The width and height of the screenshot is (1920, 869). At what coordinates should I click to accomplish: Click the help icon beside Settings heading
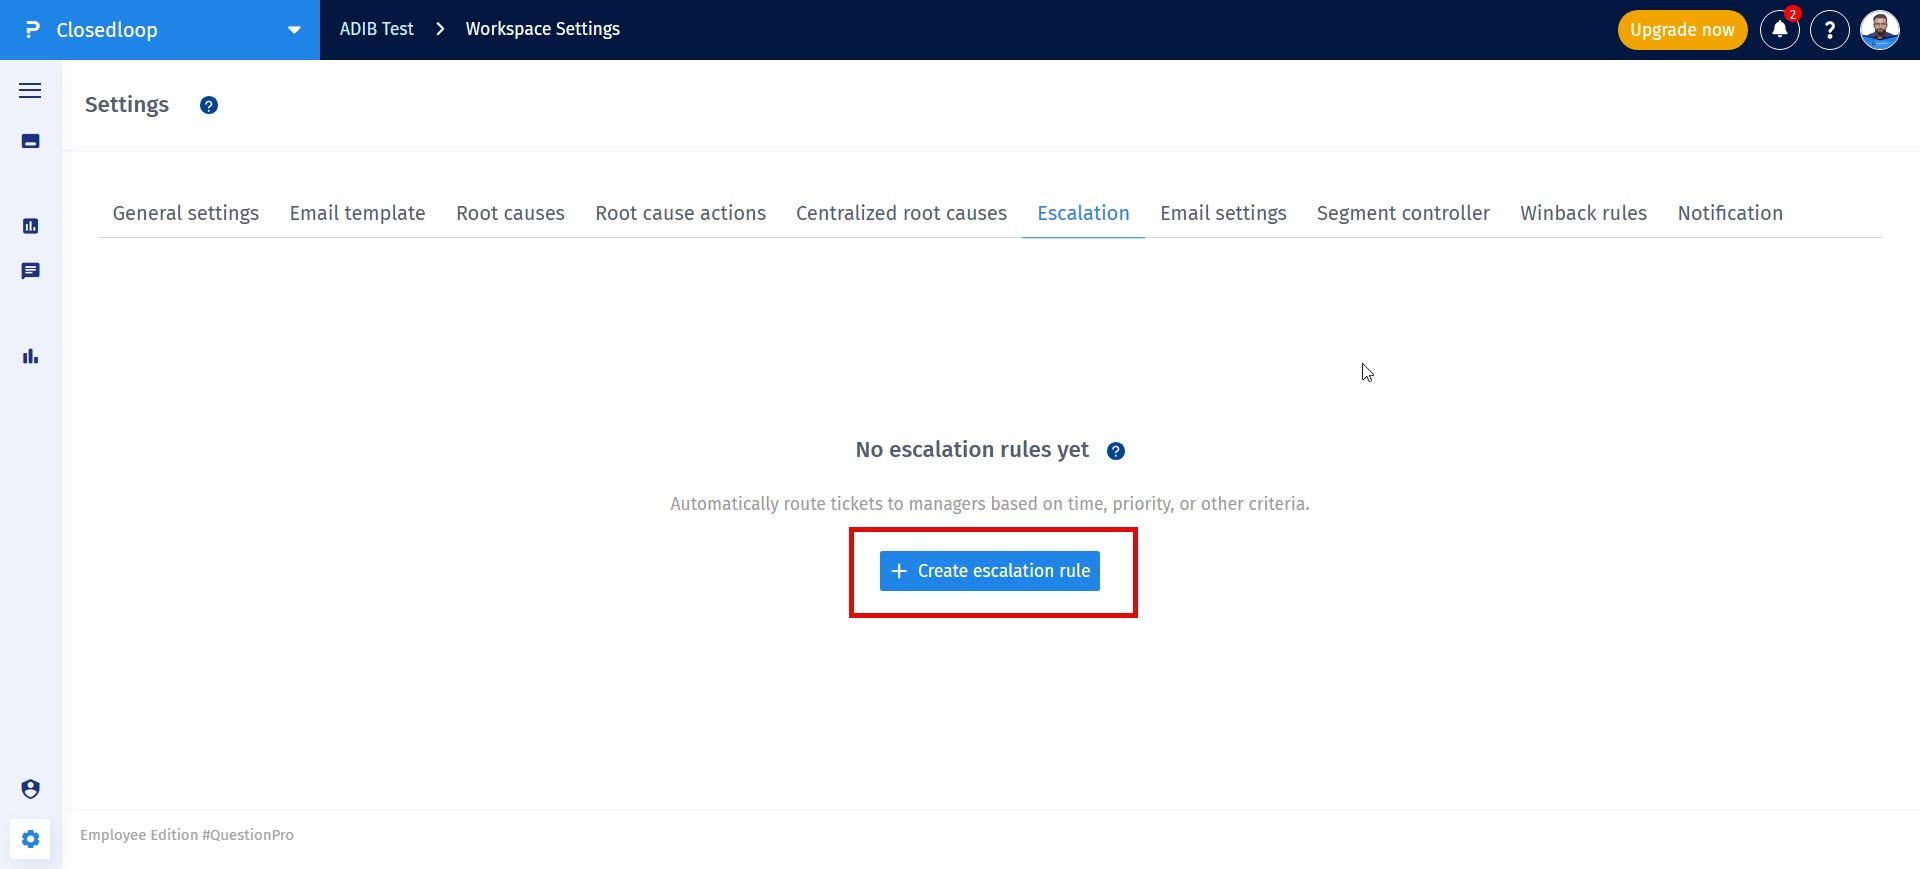pyautogui.click(x=209, y=105)
